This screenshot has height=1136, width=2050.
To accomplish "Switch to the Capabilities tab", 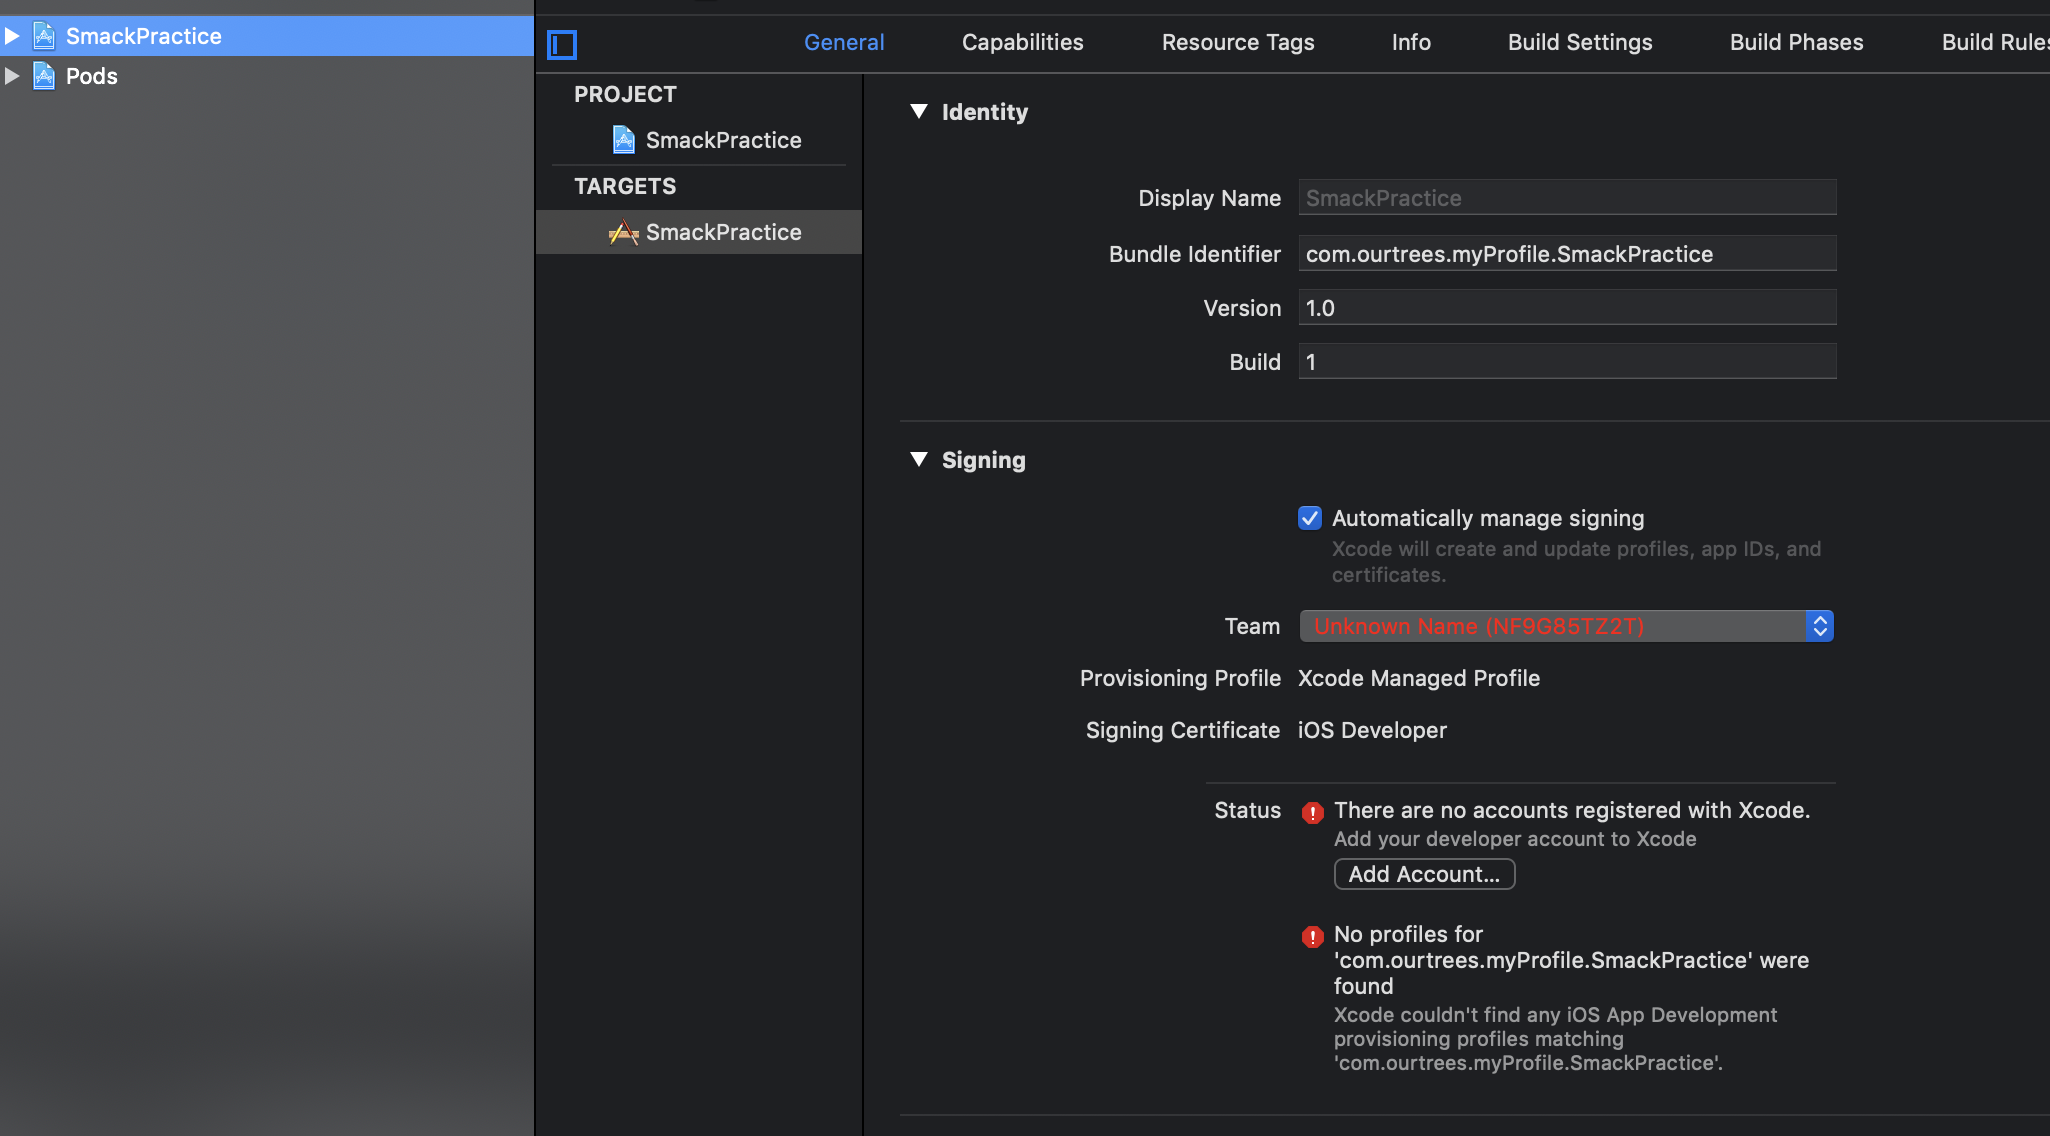I will click(1022, 42).
